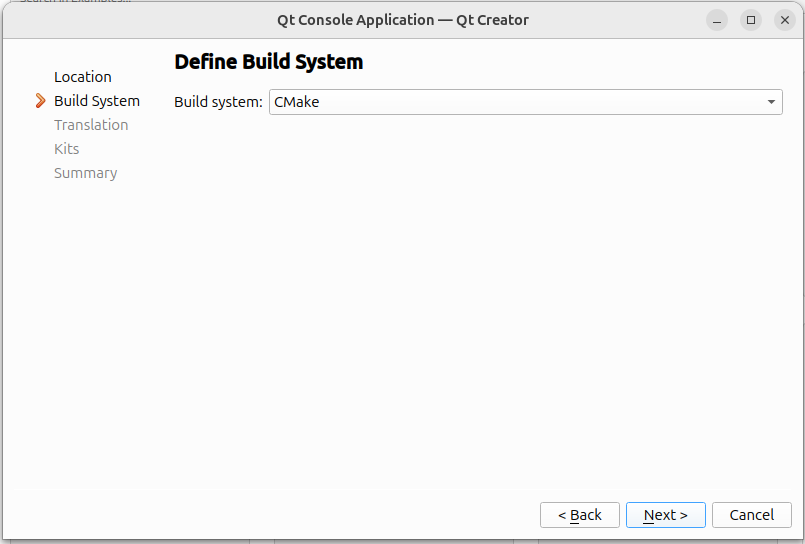Image resolution: width=805 pixels, height=544 pixels.
Task: Close the wizard with the X button
Action: point(783,20)
